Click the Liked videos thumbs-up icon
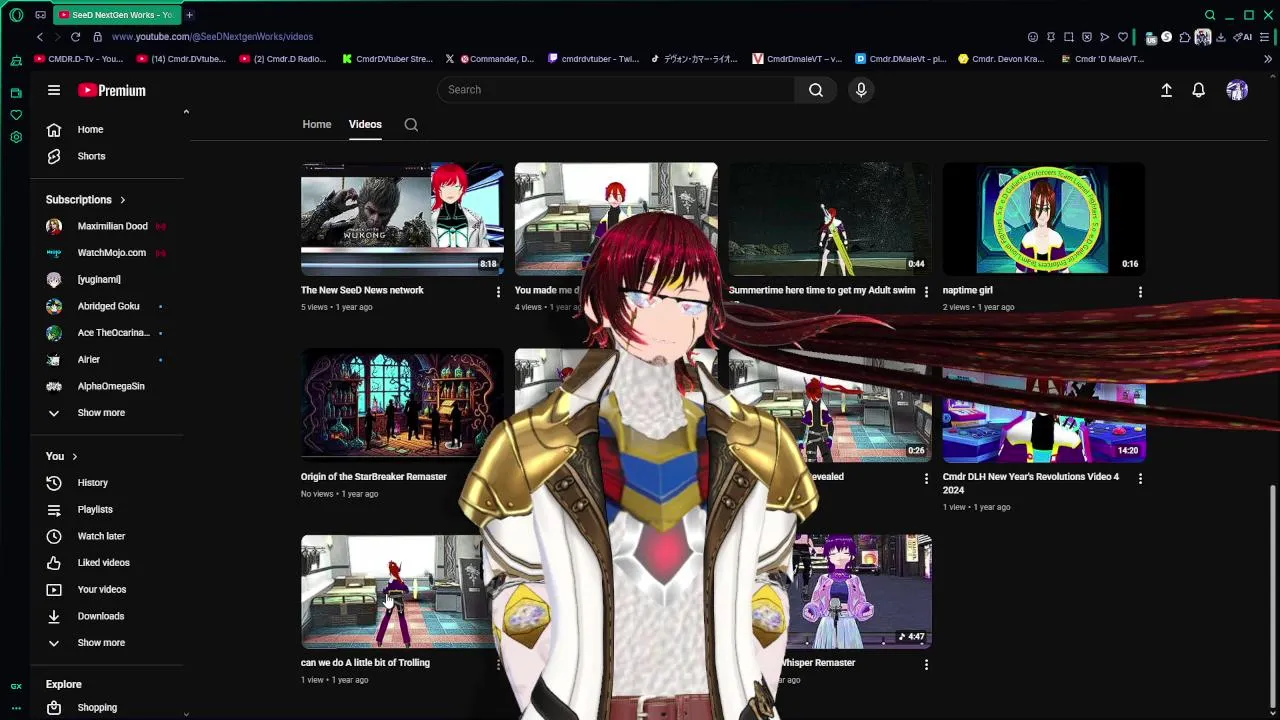The width and height of the screenshot is (1280, 720). tap(54, 563)
